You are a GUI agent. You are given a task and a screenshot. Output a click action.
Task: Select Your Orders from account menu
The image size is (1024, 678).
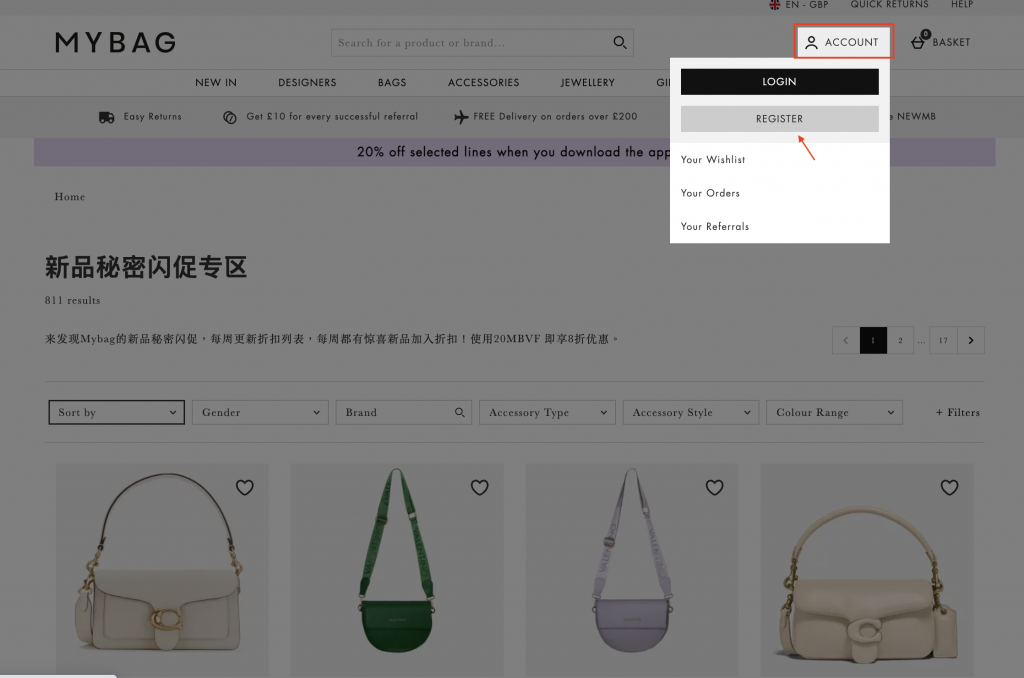coord(710,193)
